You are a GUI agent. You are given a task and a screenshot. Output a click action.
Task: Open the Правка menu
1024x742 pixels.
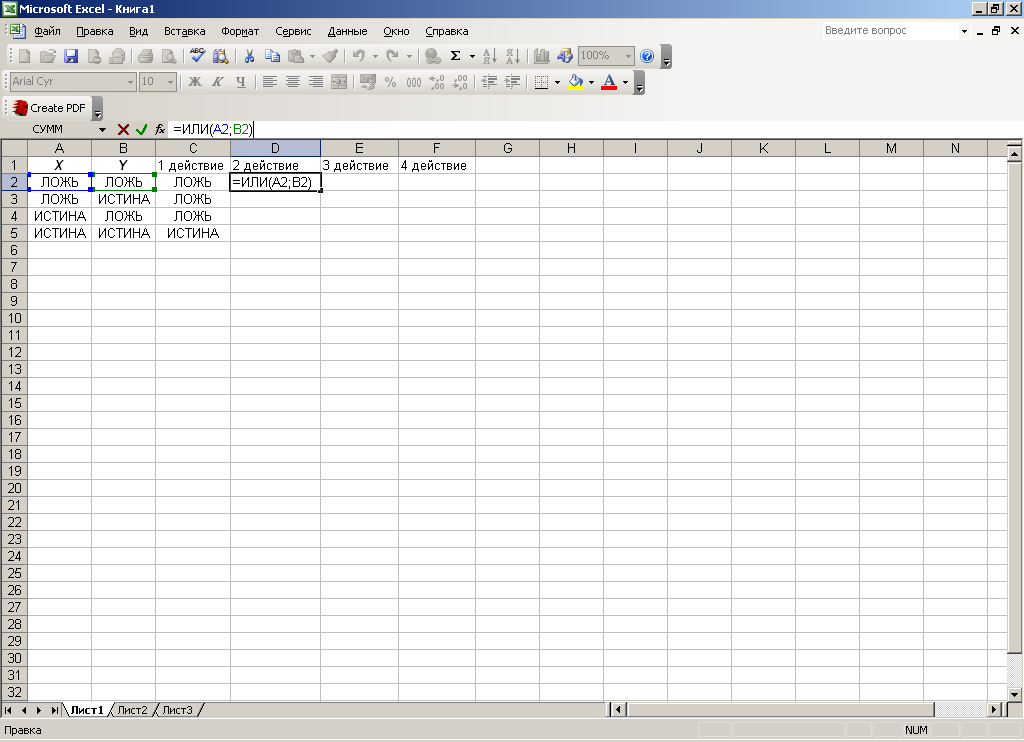tap(95, 31)
